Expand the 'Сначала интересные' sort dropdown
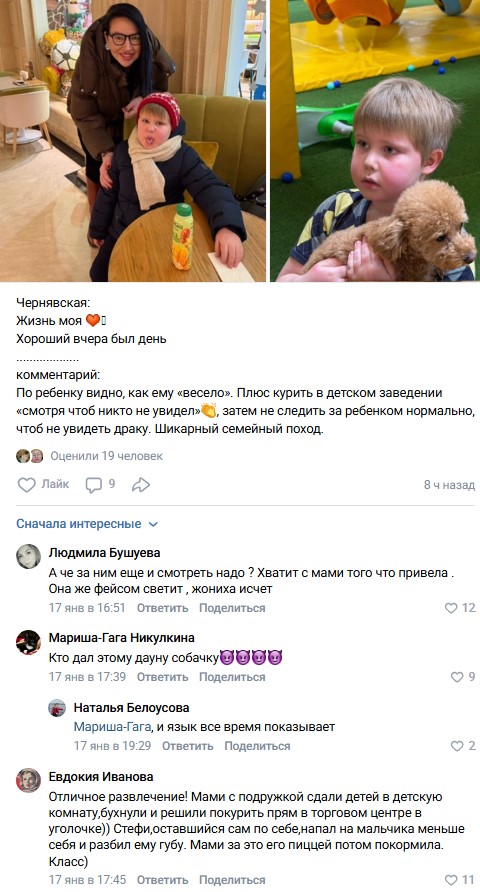 click(x=87, y=523)
